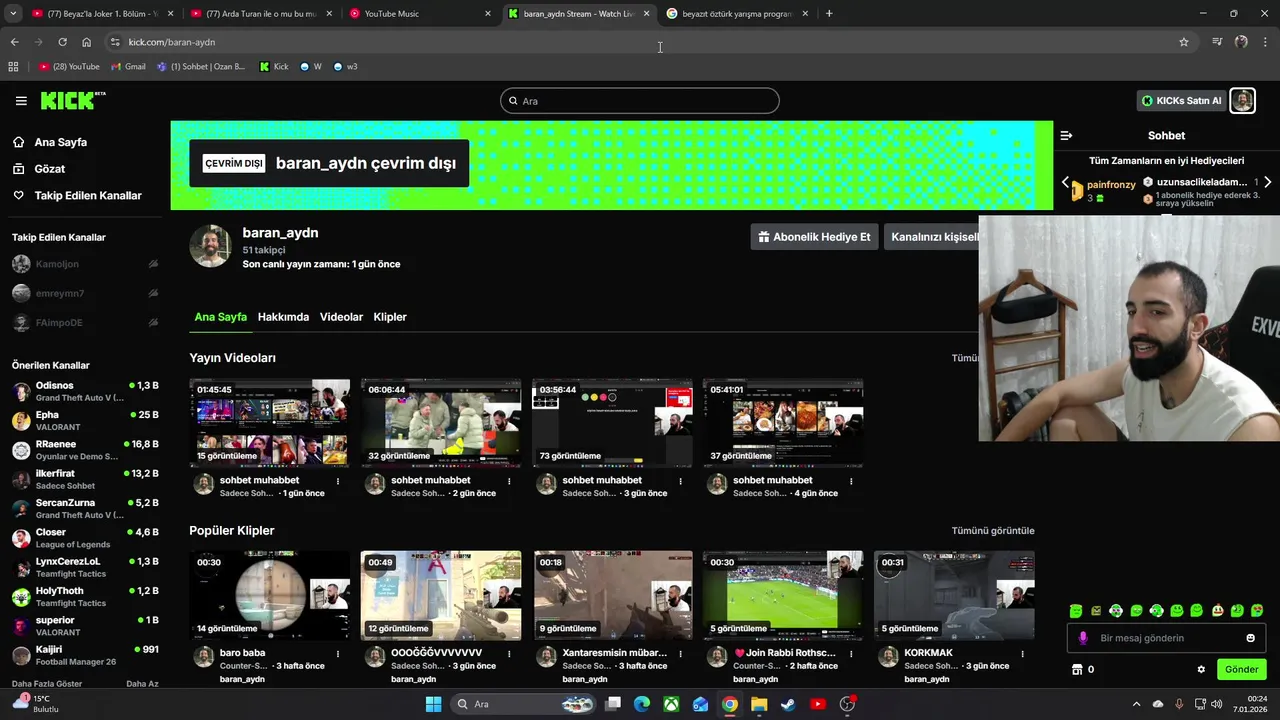The height and width of the screenshot is (720, 1280).
Task: Click the Gönder send button
Action: tap(1241, 670)
